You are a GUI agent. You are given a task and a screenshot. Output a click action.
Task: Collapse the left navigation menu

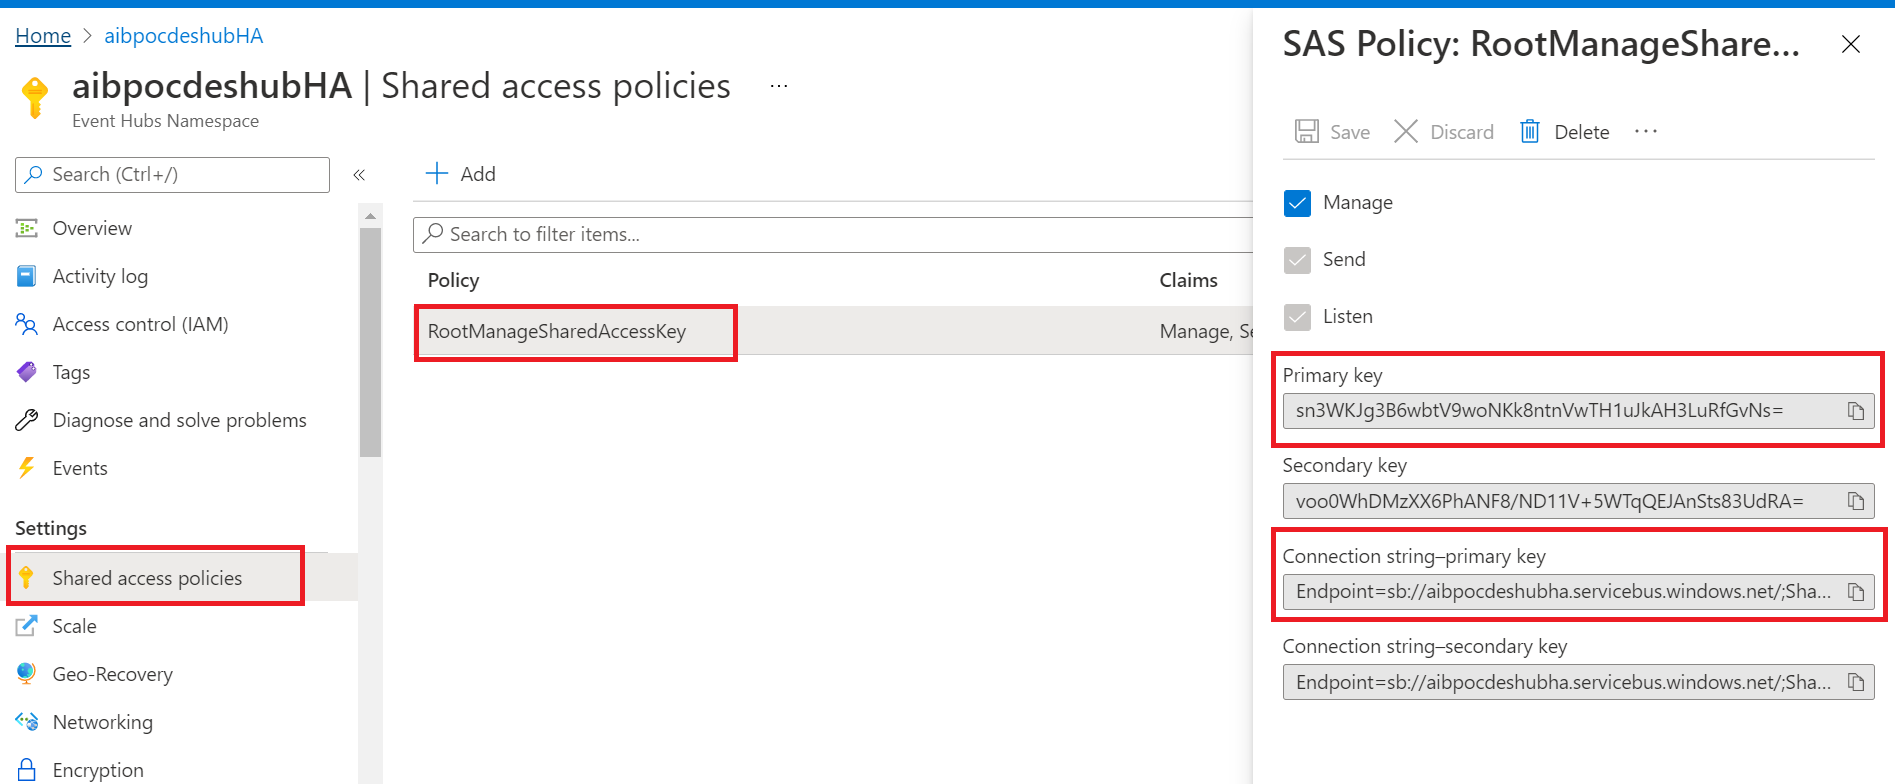pyautogui.click(x=359, y=175)
